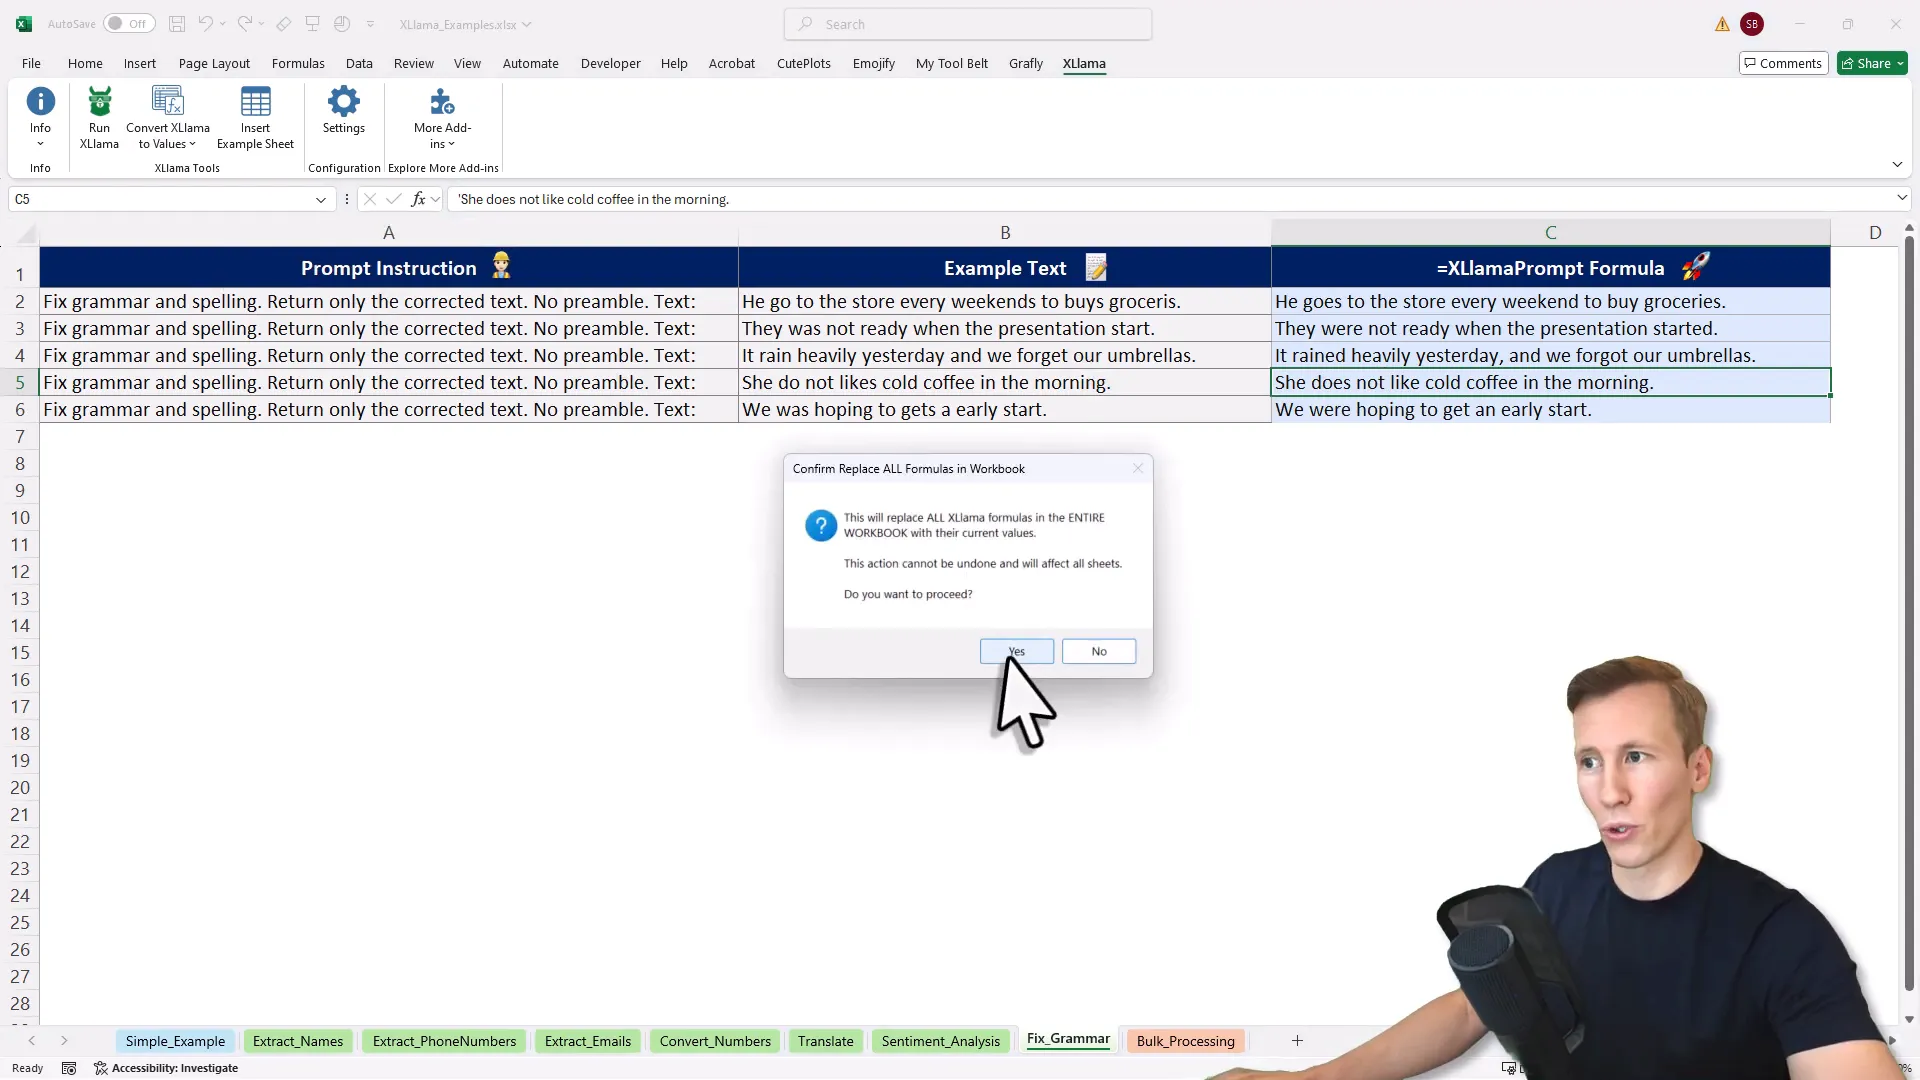Click the More Add-ins icon
Image resolution: width=1920 pixels, height=1080 pixels.
[x=442, y=102]
